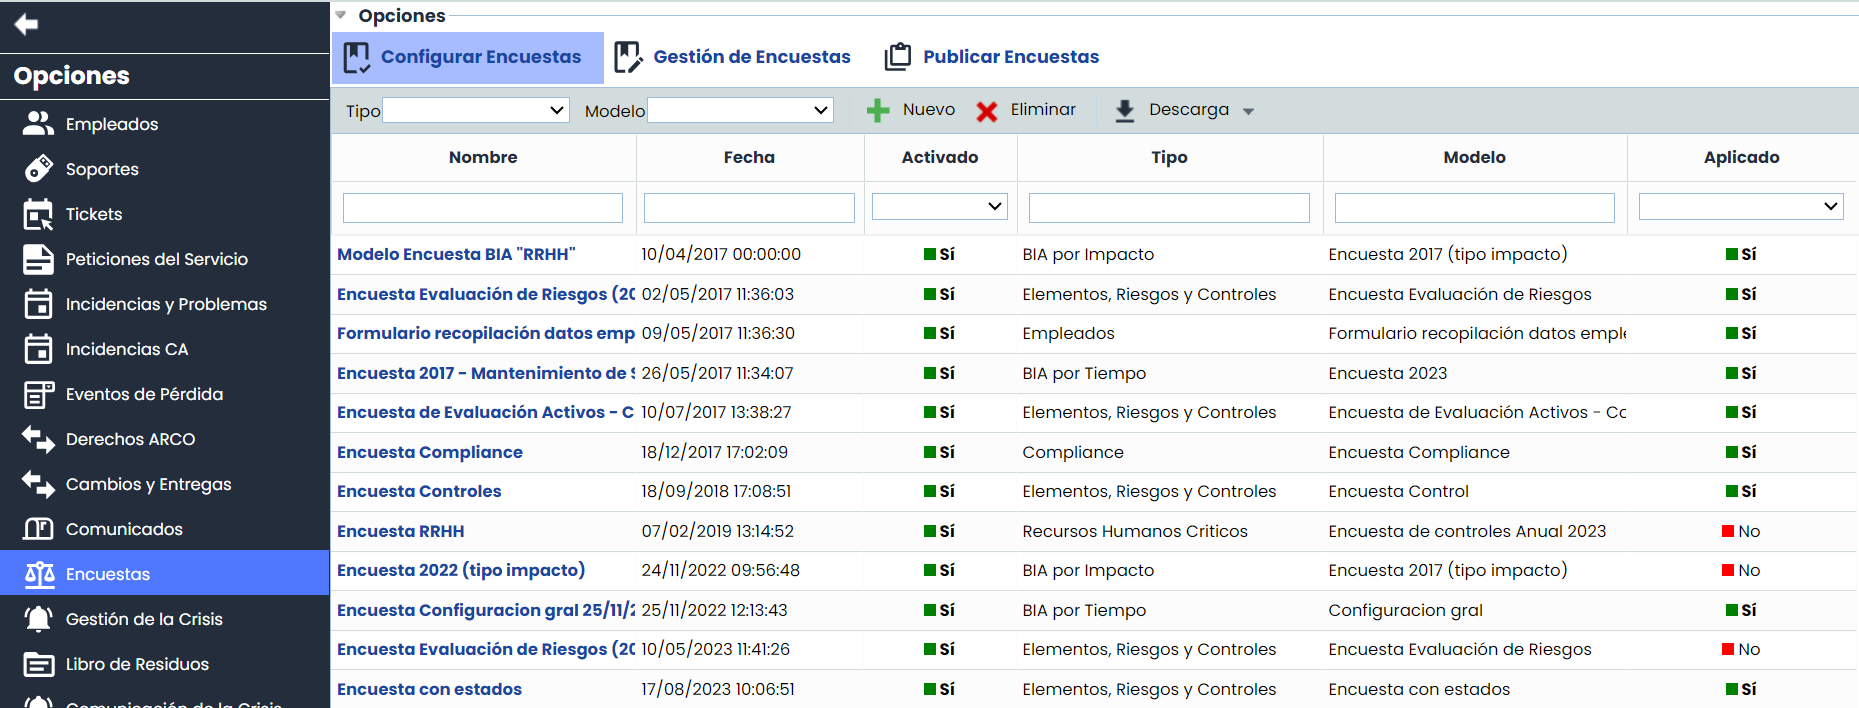Click the red X Eliminar icon

click(987, 111)
